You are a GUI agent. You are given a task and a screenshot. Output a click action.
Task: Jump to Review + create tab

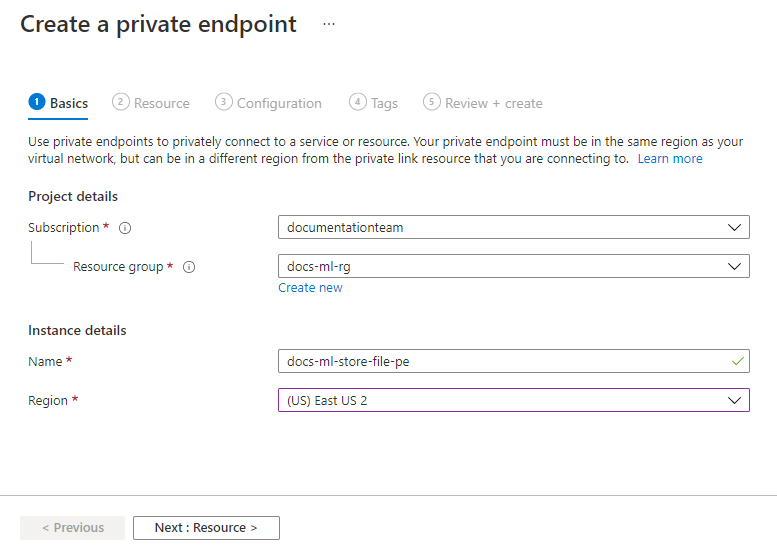point(494,103)
